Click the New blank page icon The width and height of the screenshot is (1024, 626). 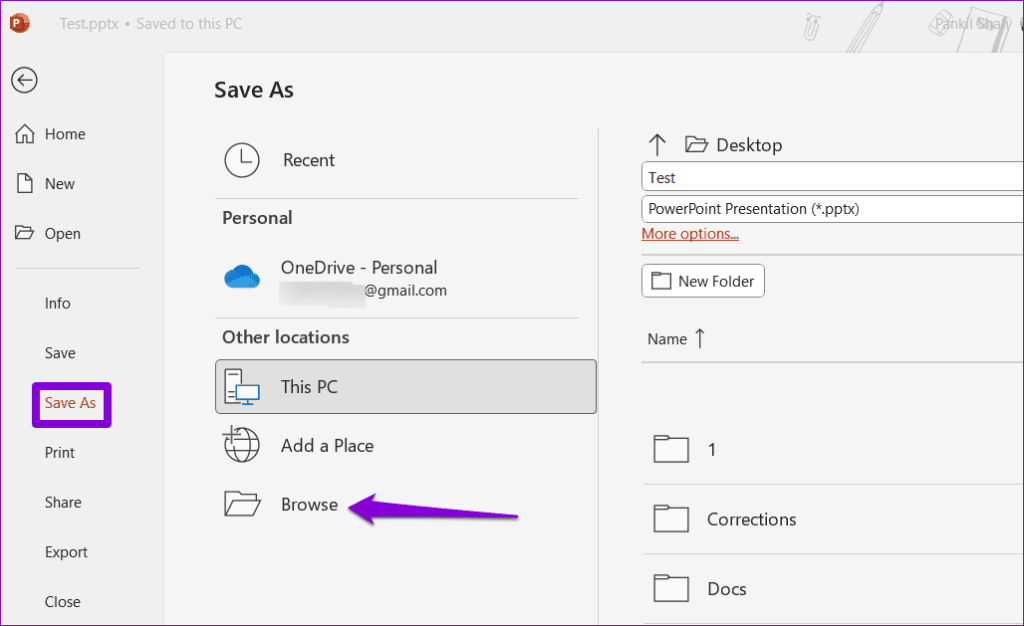(25, 183)
